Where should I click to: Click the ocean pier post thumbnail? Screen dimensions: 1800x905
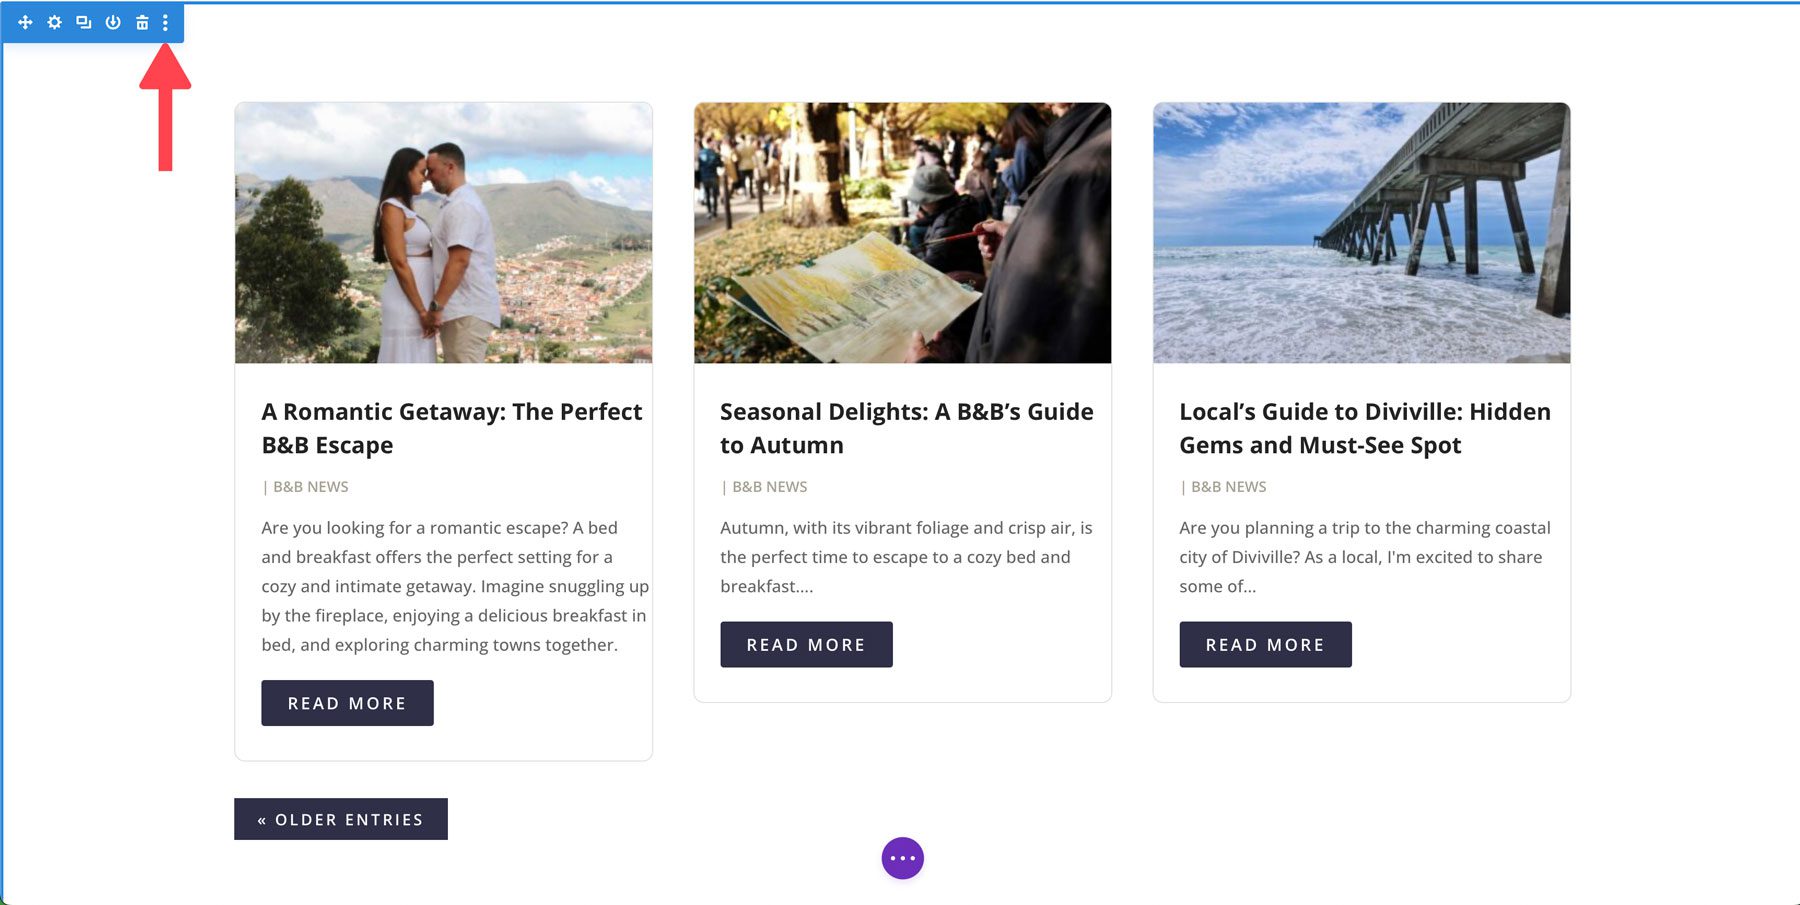tap(1361, 233)
